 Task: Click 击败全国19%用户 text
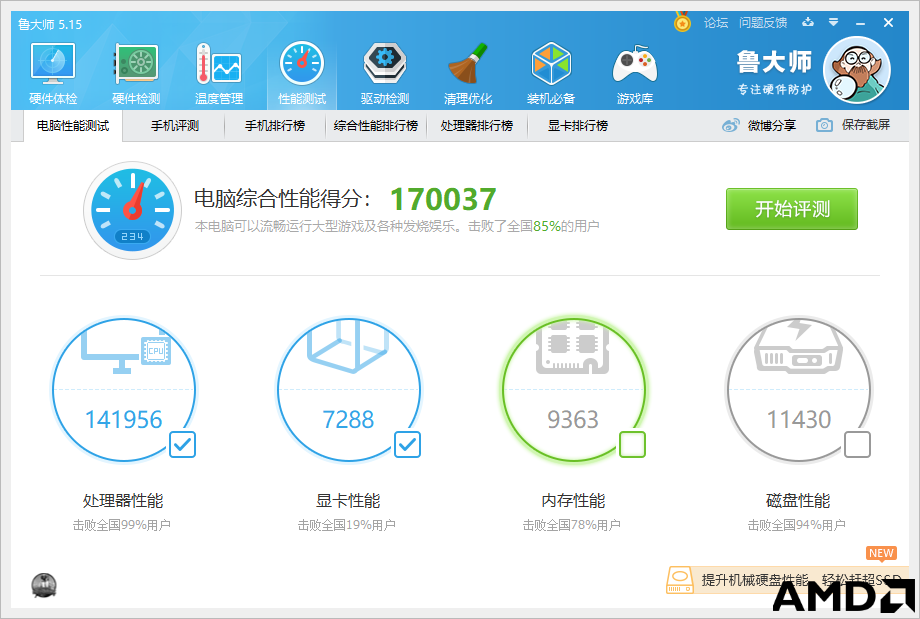point(347,525)
